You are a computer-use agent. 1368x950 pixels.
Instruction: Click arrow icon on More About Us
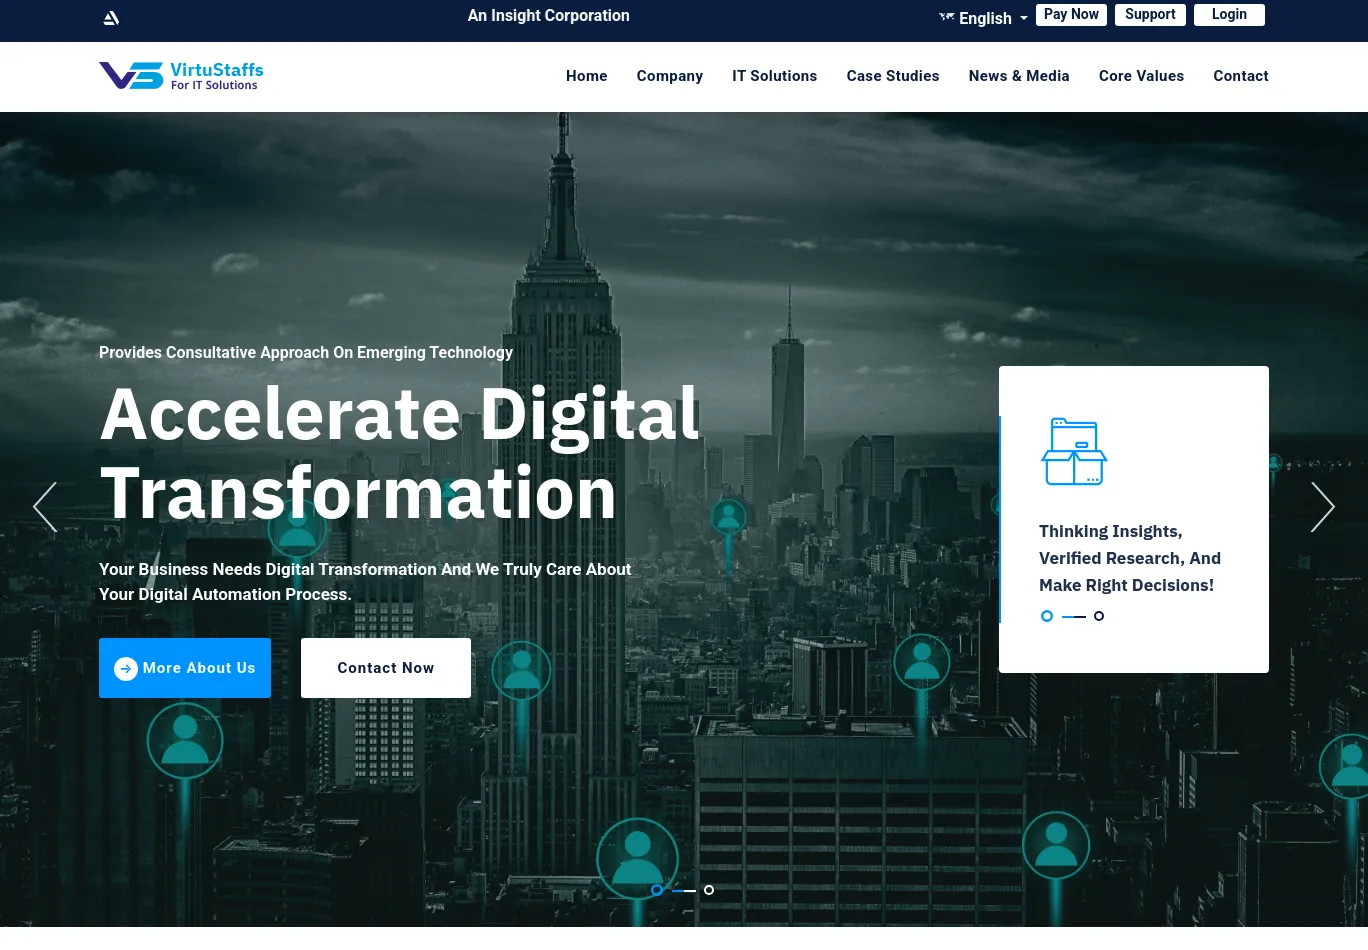click(x=126, y=669)
